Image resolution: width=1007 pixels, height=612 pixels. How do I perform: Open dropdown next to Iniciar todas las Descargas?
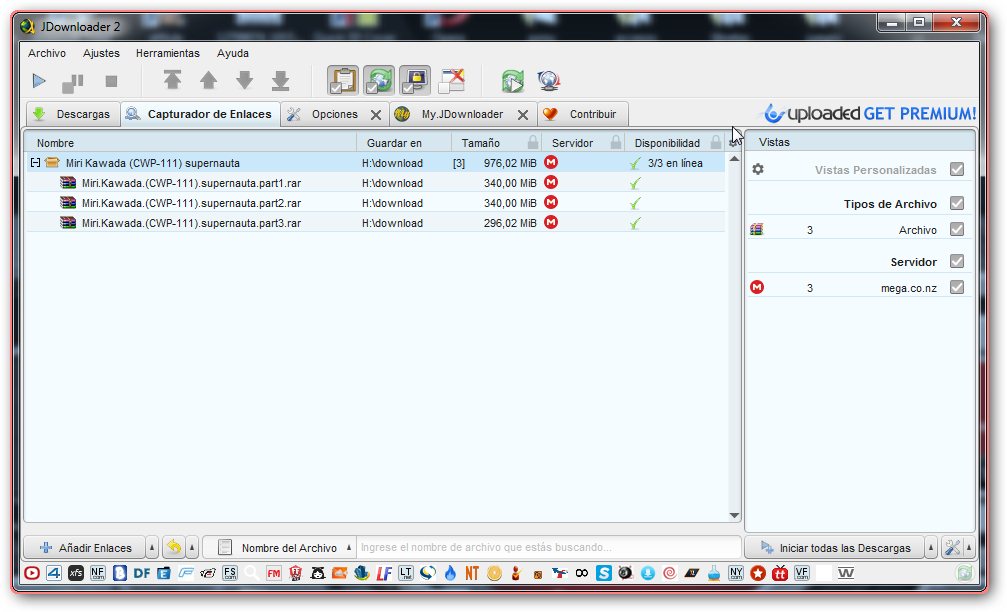coord(931,548)
